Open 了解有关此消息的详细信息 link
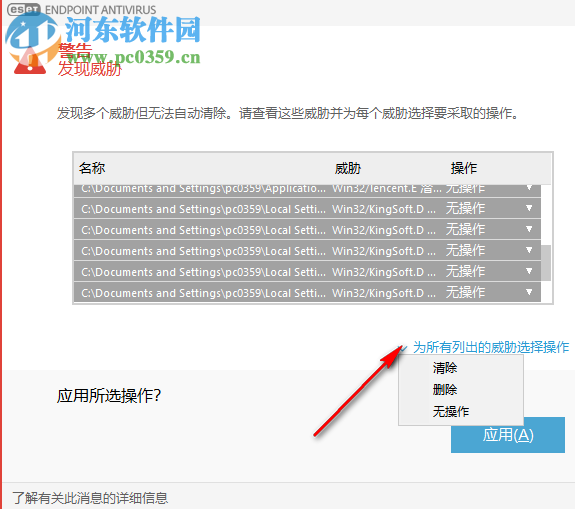The width and height of the screenshot is (575, 509). [x=90, y=498]
